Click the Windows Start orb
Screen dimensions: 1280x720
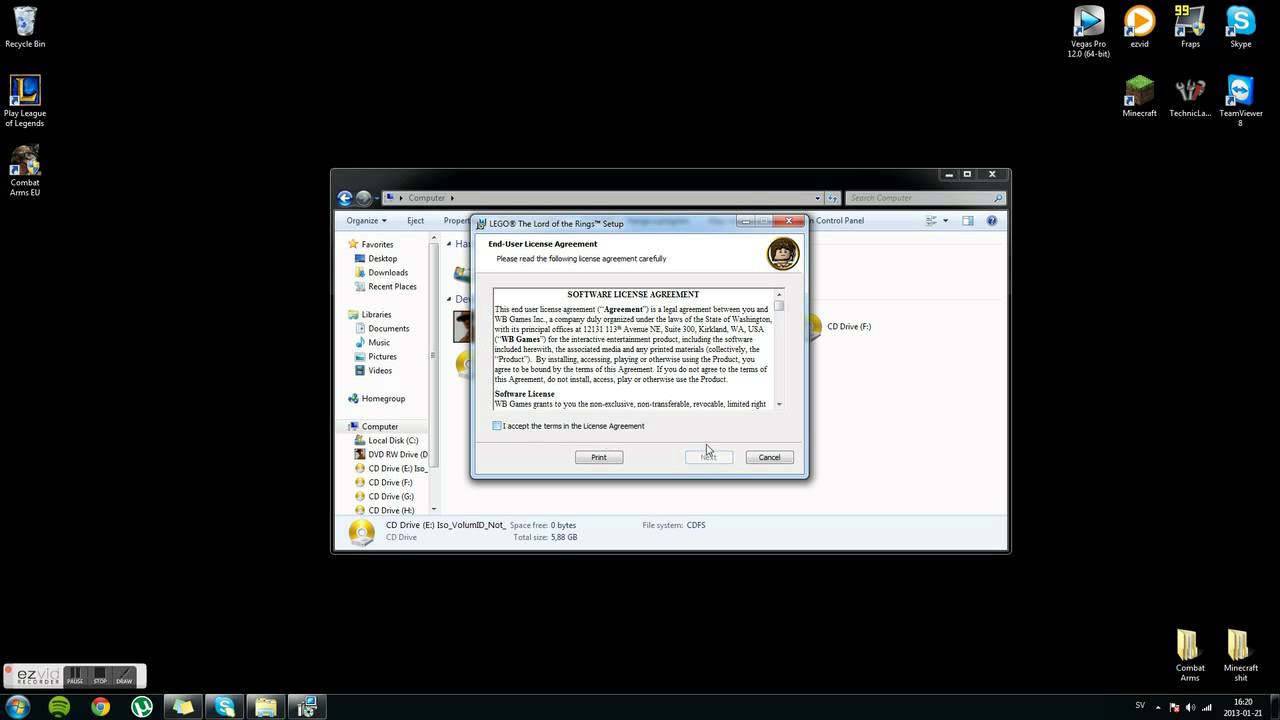point(17,706)
